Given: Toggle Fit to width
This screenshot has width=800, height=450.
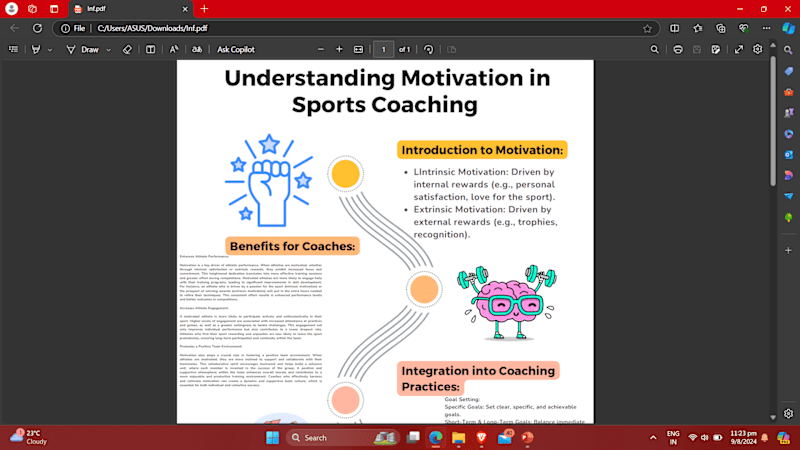Looking at the screenshot, I should coord(359,49).
